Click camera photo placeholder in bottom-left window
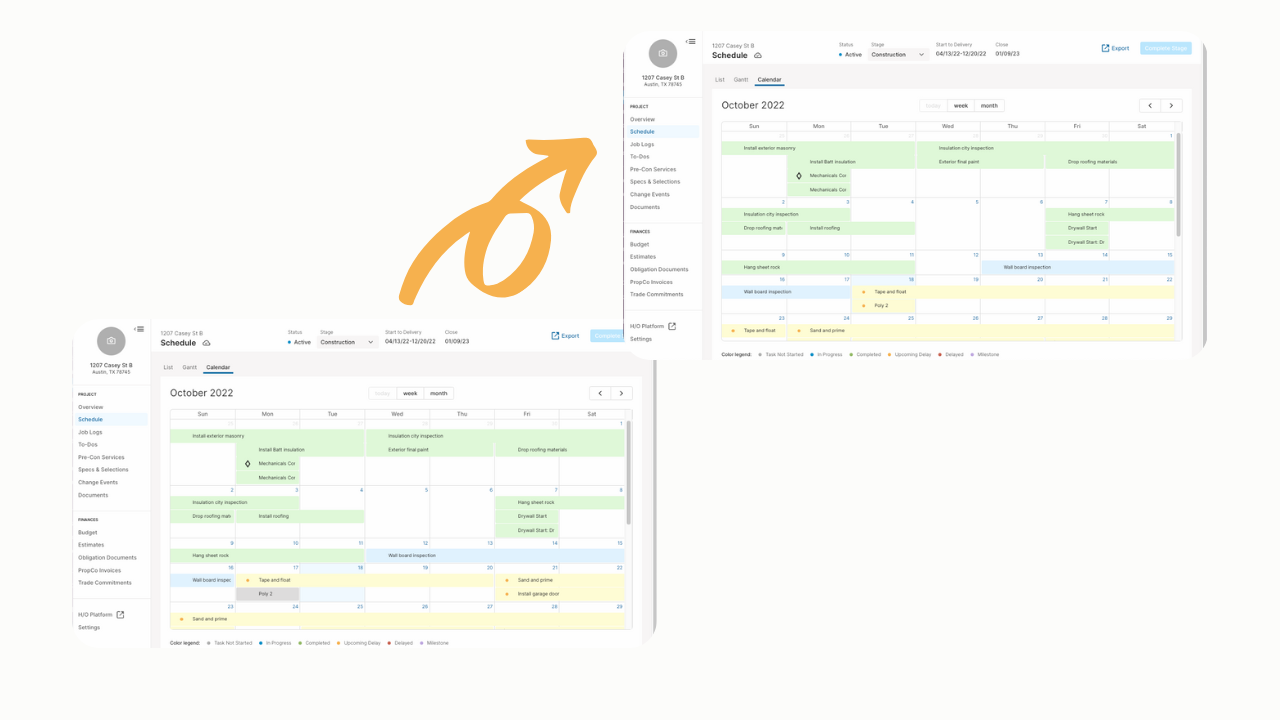Screen dimensions: 1280x720 coord(111,341)
